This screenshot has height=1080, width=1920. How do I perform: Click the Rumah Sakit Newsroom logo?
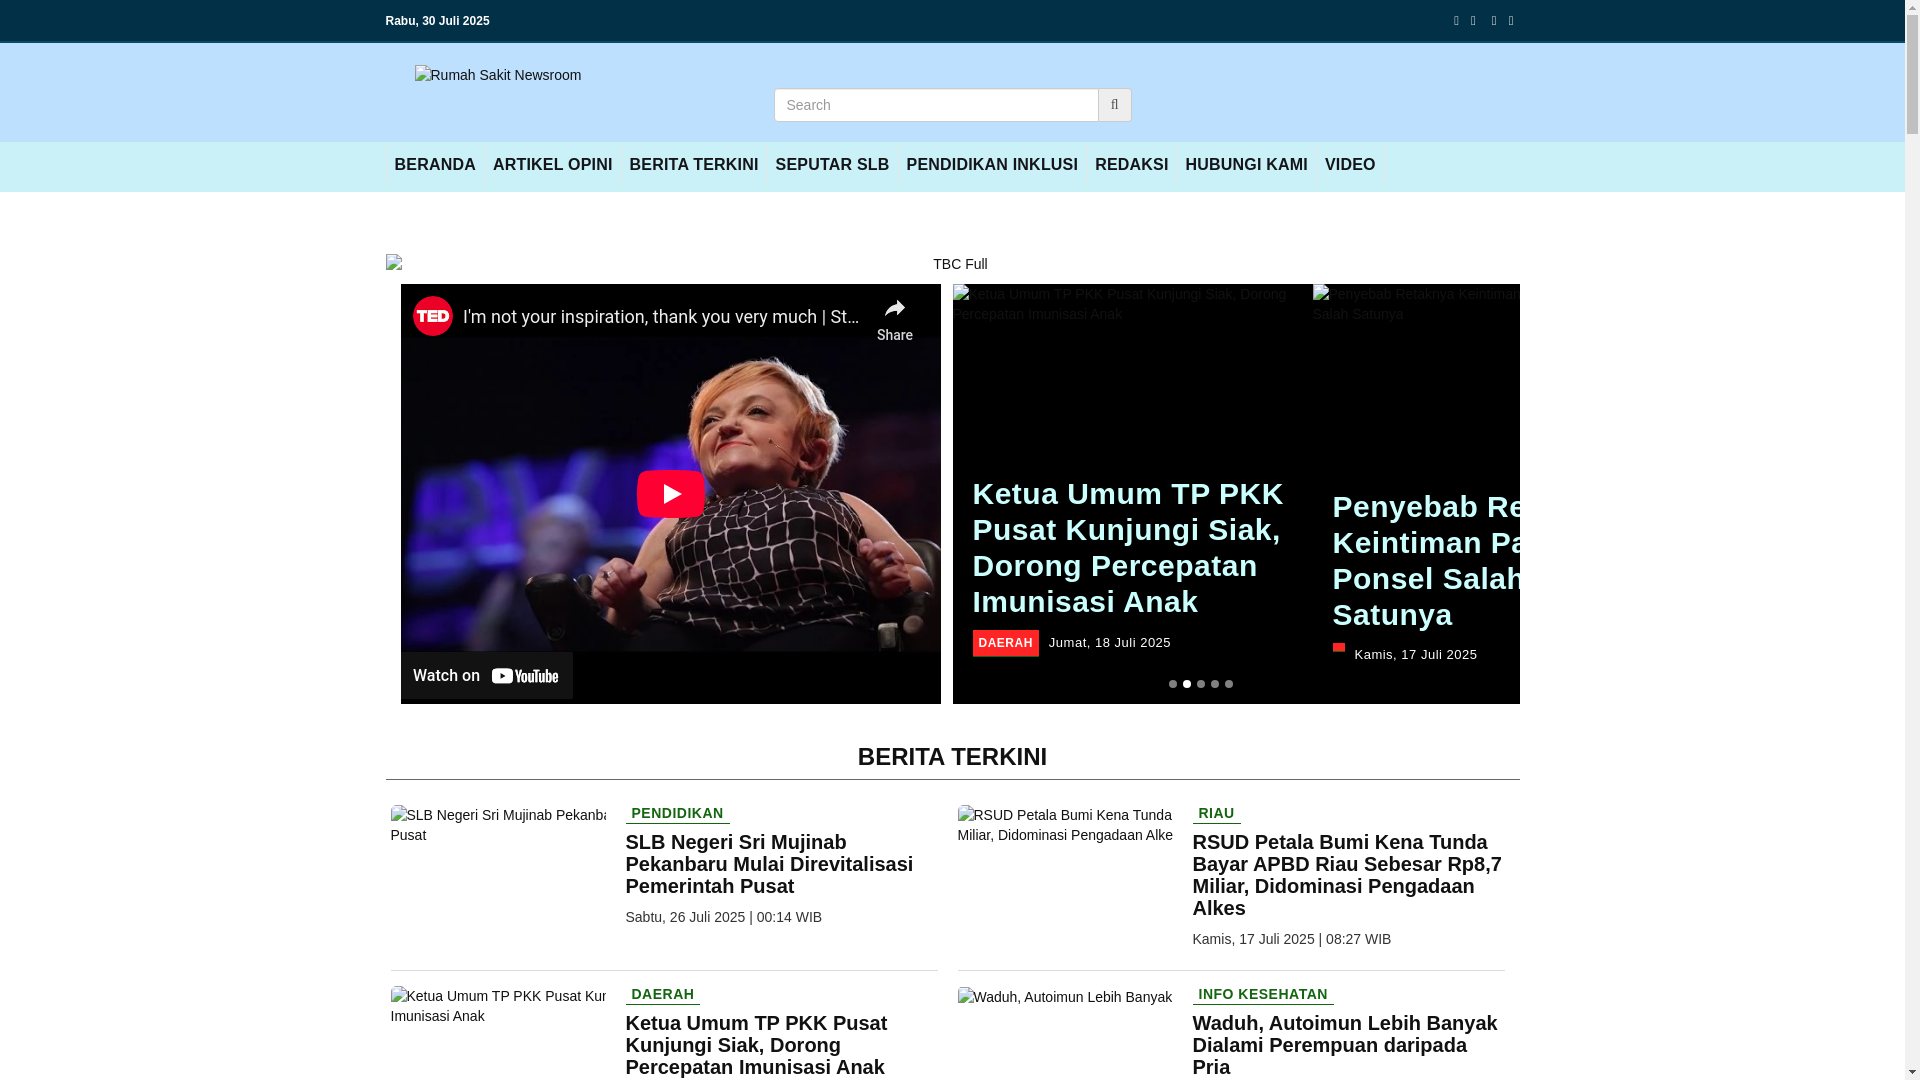498,75
